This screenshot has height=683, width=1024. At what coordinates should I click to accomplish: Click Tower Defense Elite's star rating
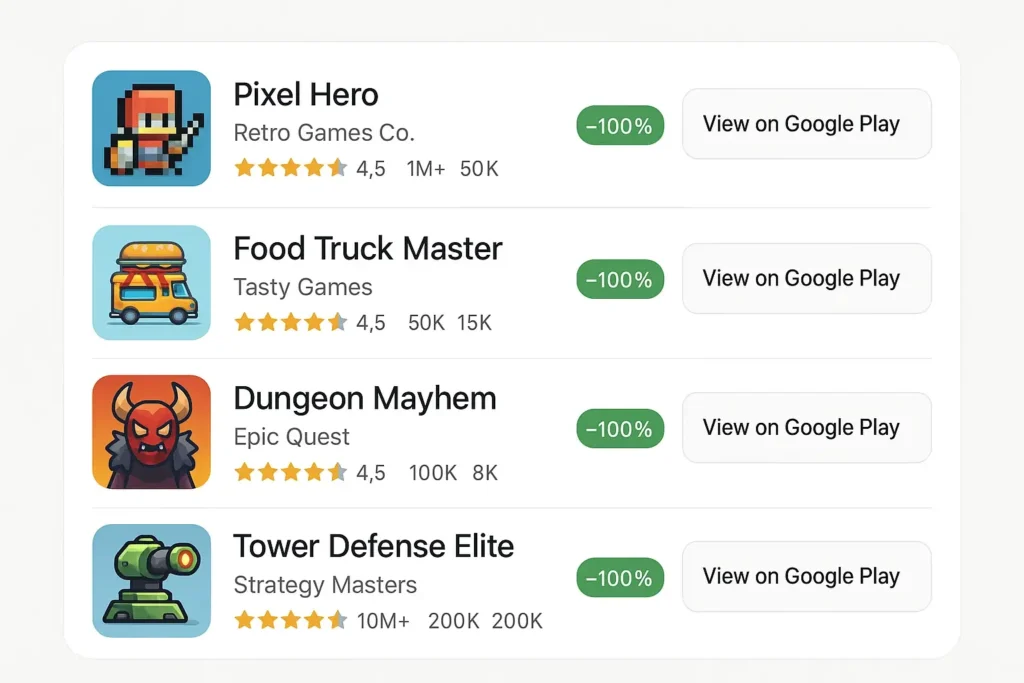291,620
